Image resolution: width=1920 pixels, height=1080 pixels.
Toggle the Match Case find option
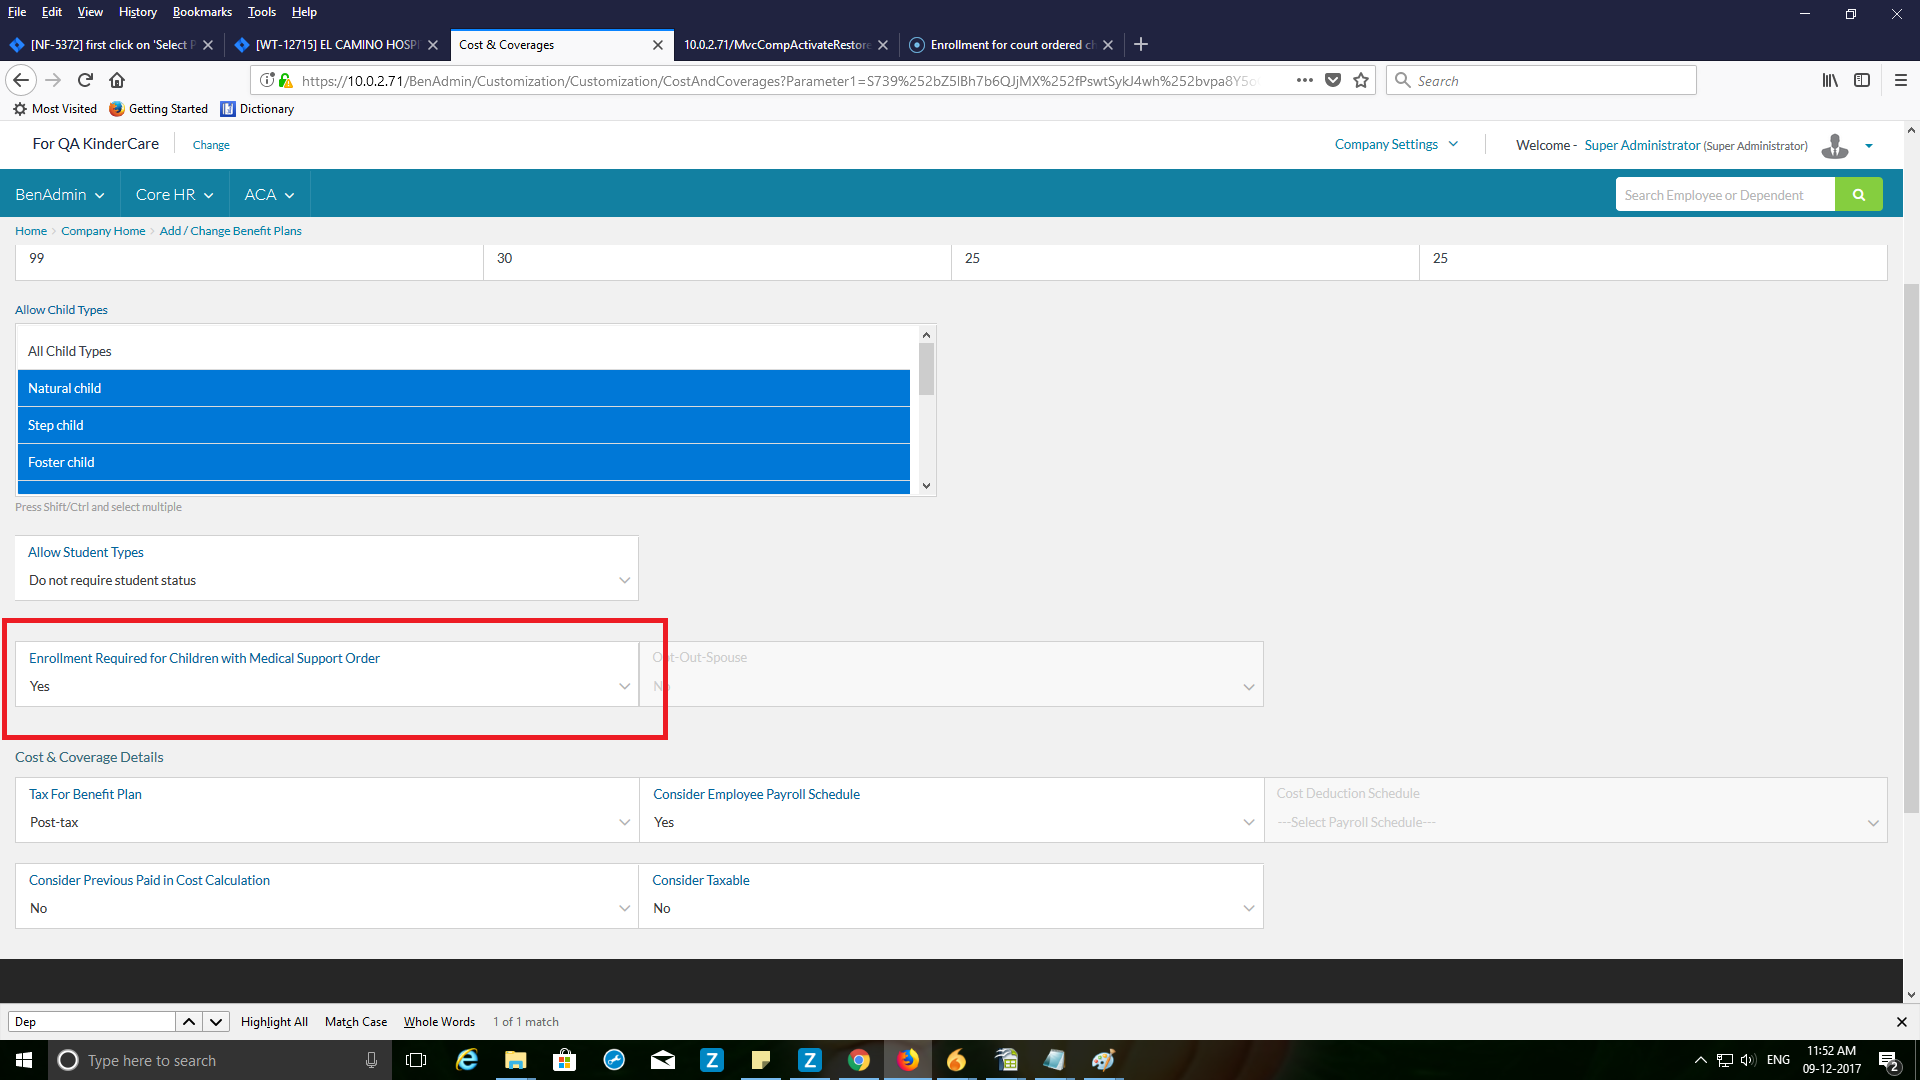355,1022
